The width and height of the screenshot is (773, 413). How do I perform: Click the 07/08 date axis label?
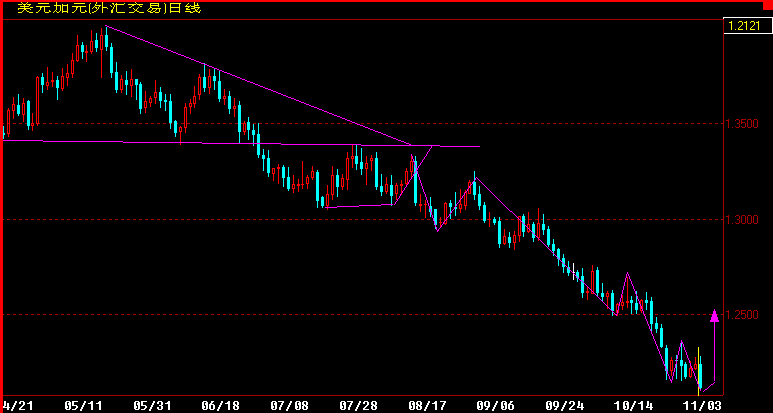click(289, 406)
